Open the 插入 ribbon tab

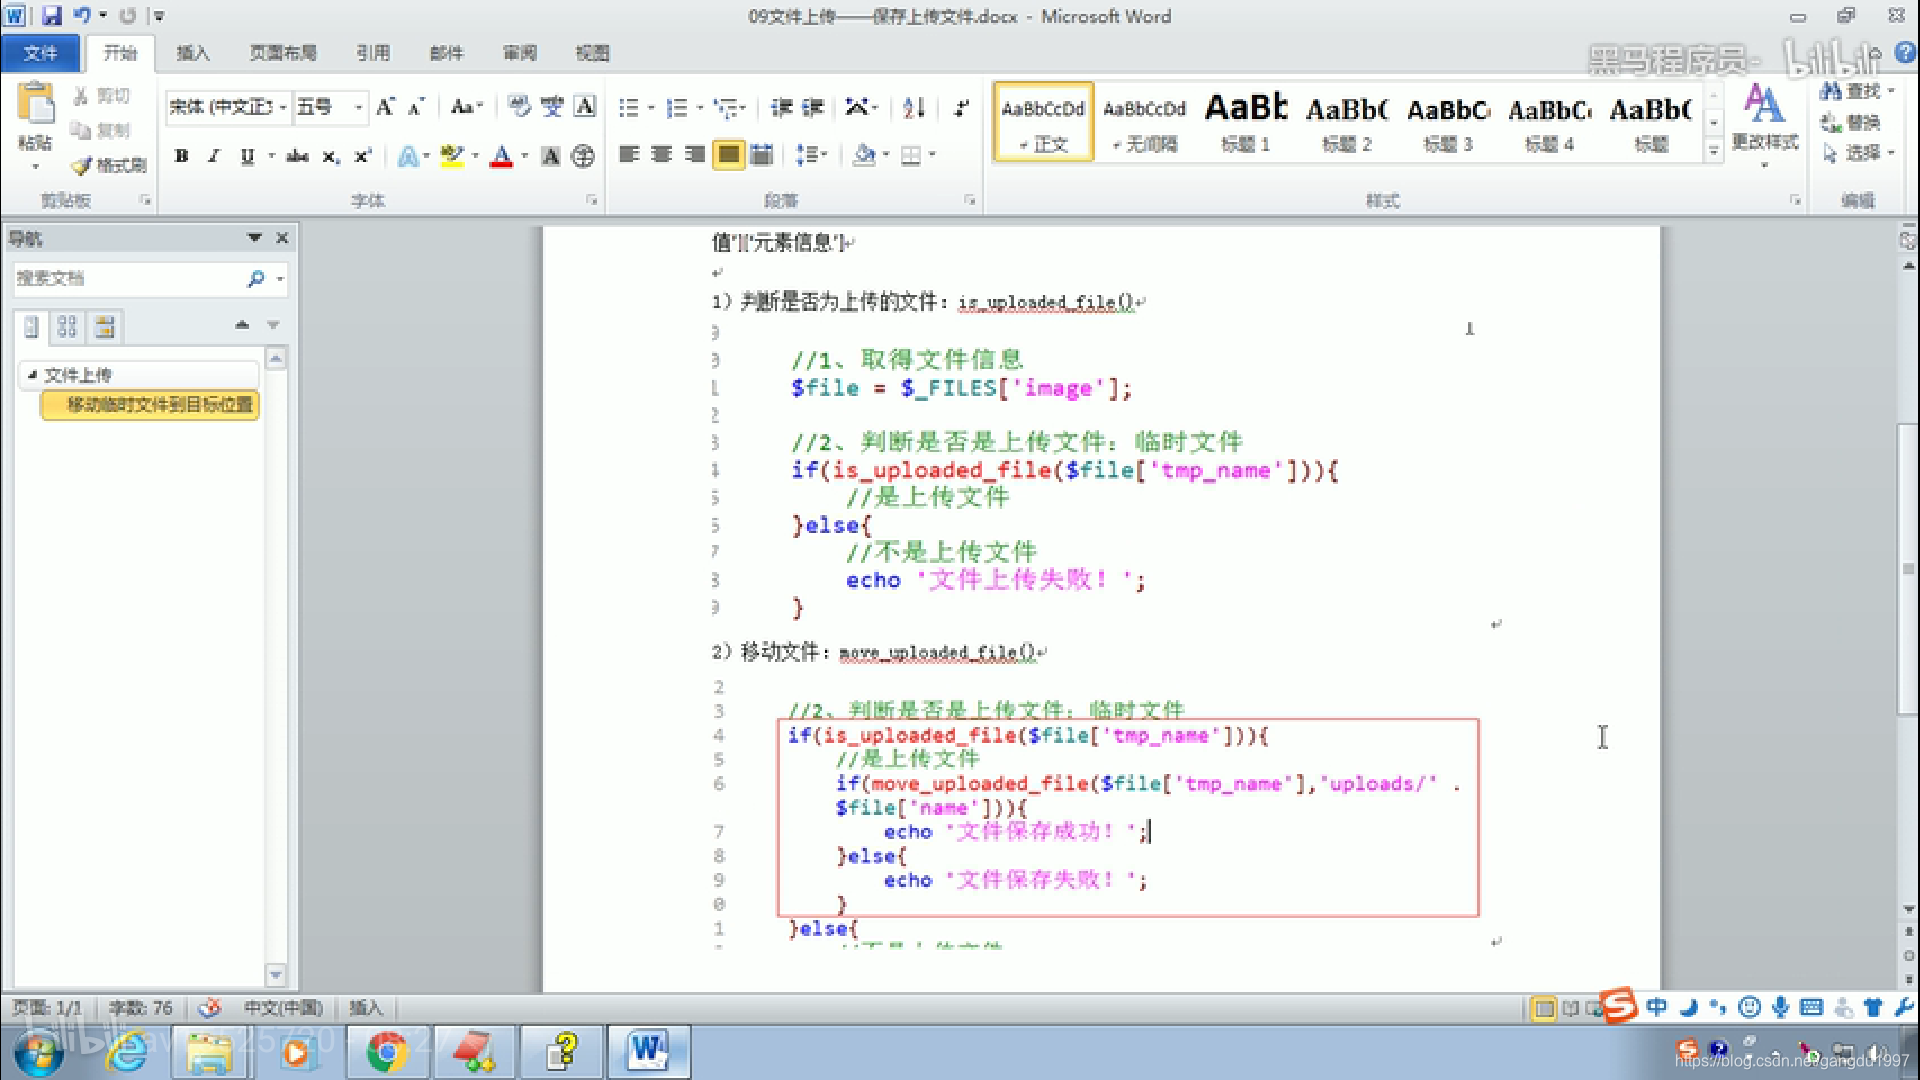point(193,53)
